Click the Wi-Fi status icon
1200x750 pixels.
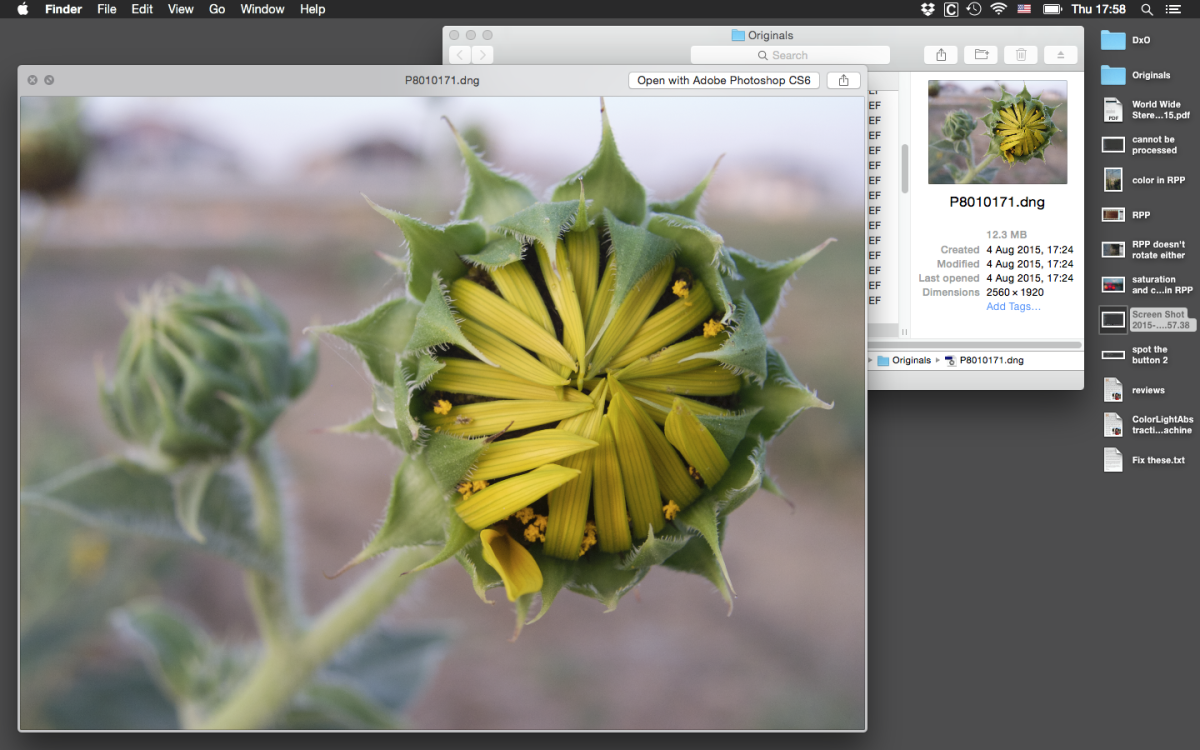(998, 9)
